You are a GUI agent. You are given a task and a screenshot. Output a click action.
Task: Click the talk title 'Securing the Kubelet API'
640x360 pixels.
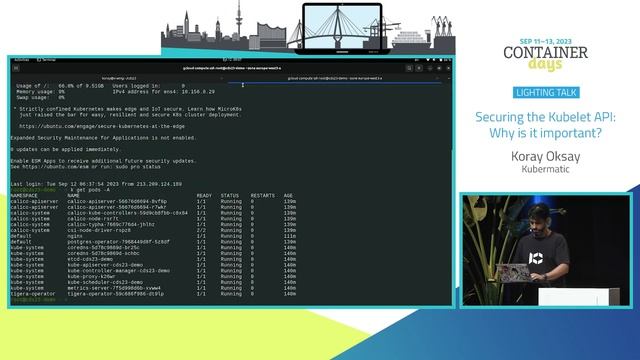545,125
